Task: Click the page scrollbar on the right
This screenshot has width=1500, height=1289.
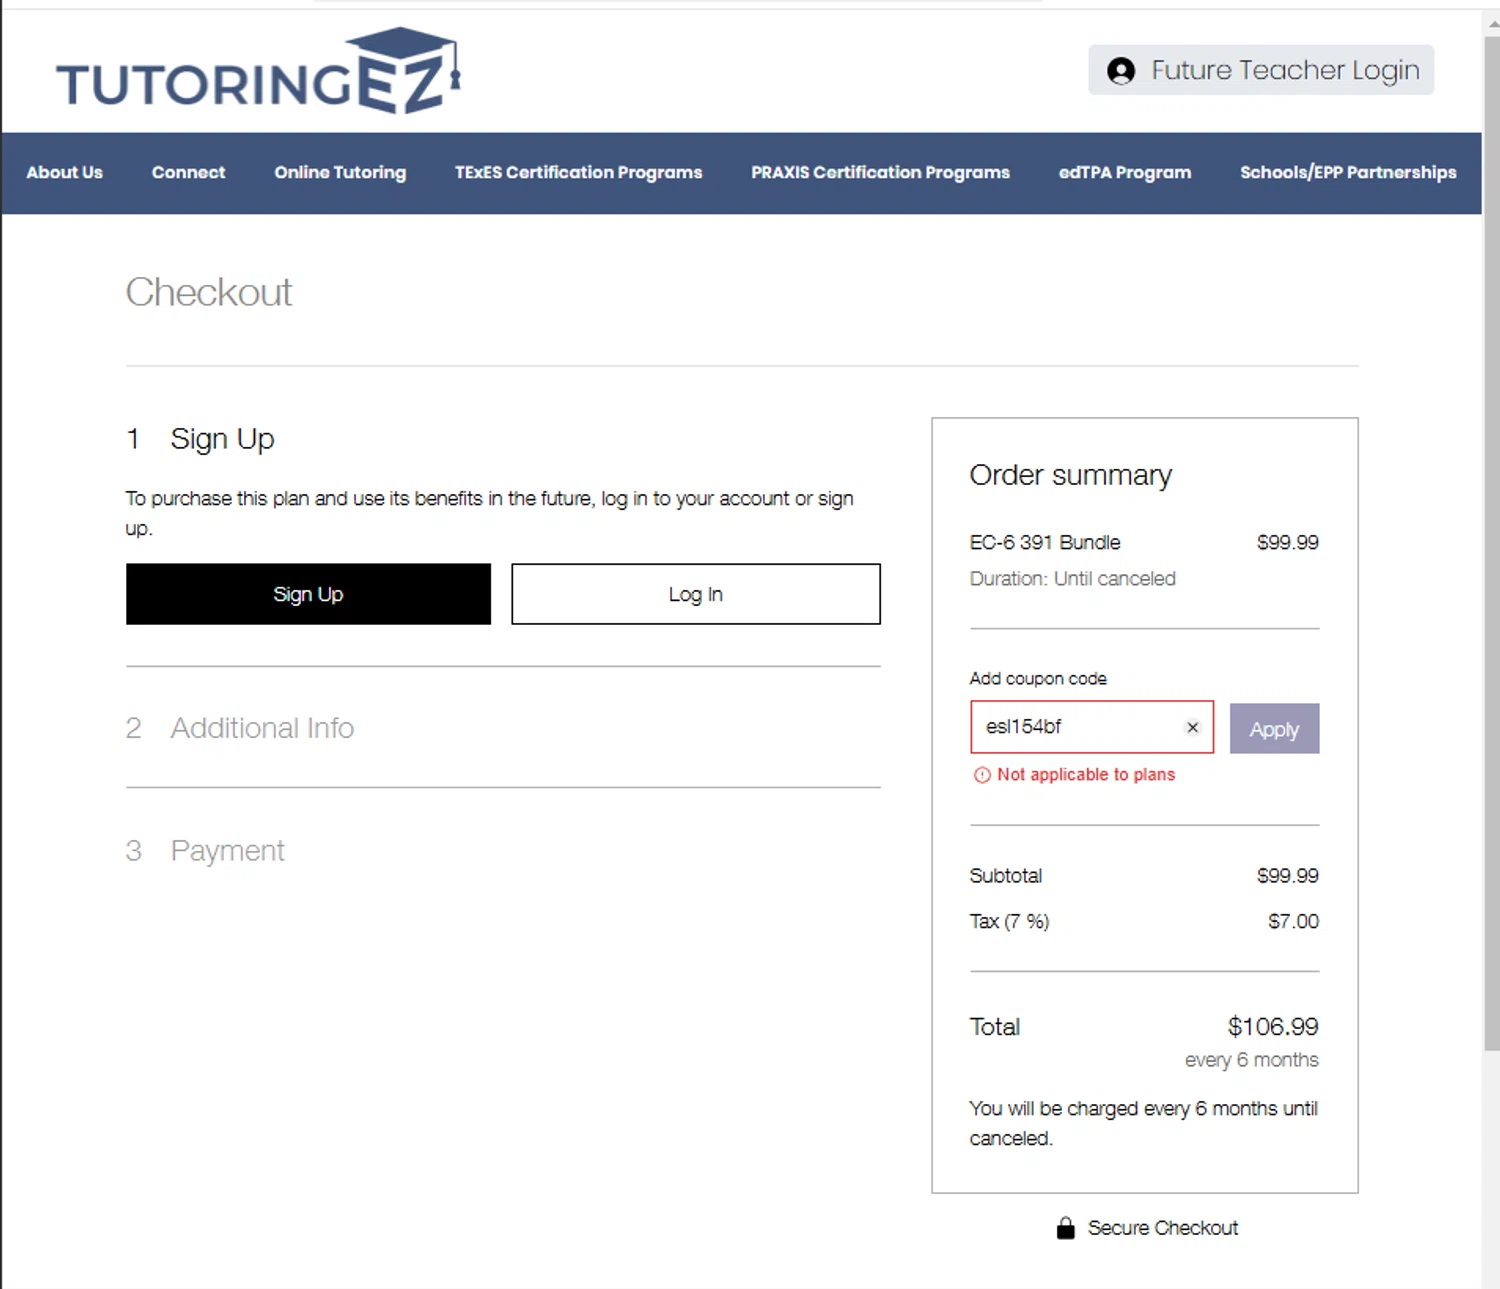Action: tap(1491, 545)
